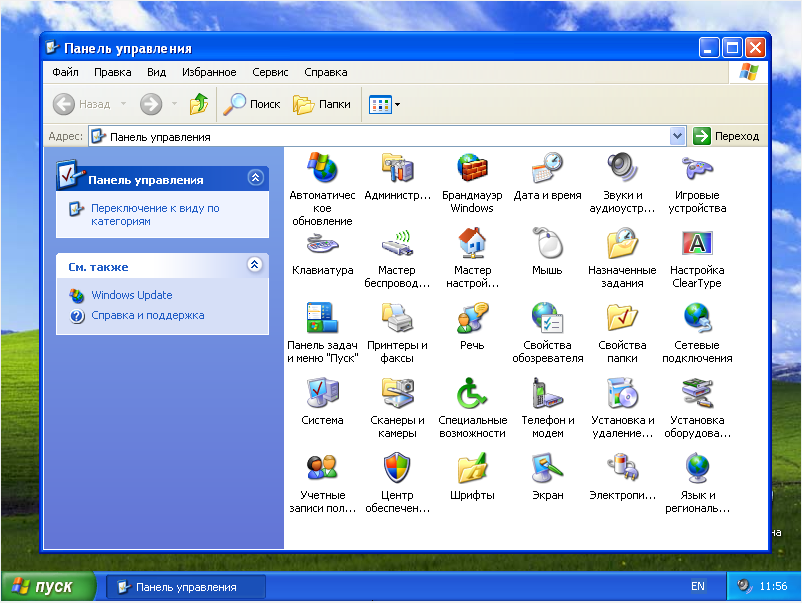Open the Экран display settings icon
Image resolution: width=802 pixels, height=603 pixels.
point(547,468)
